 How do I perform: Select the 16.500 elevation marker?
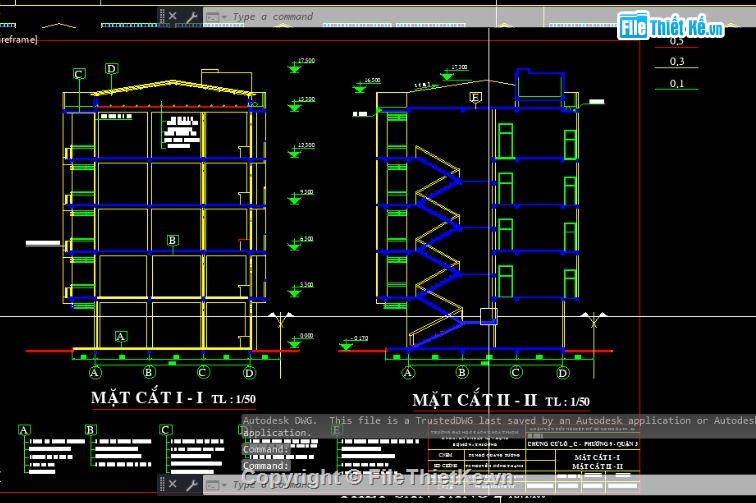[x=367, y=84]
